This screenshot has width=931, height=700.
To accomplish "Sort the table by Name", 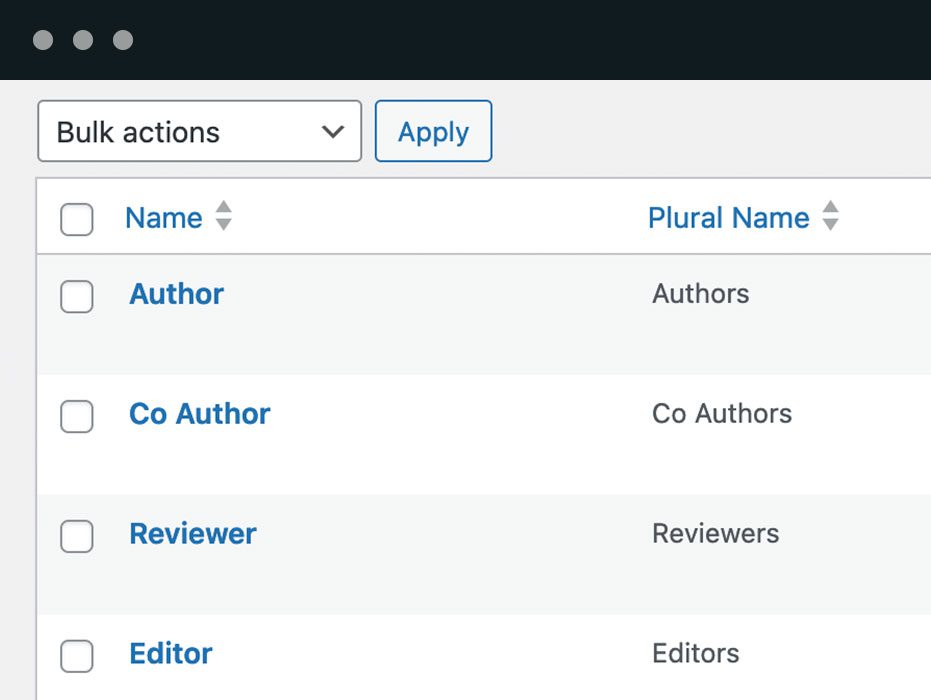I will [162, 217].
